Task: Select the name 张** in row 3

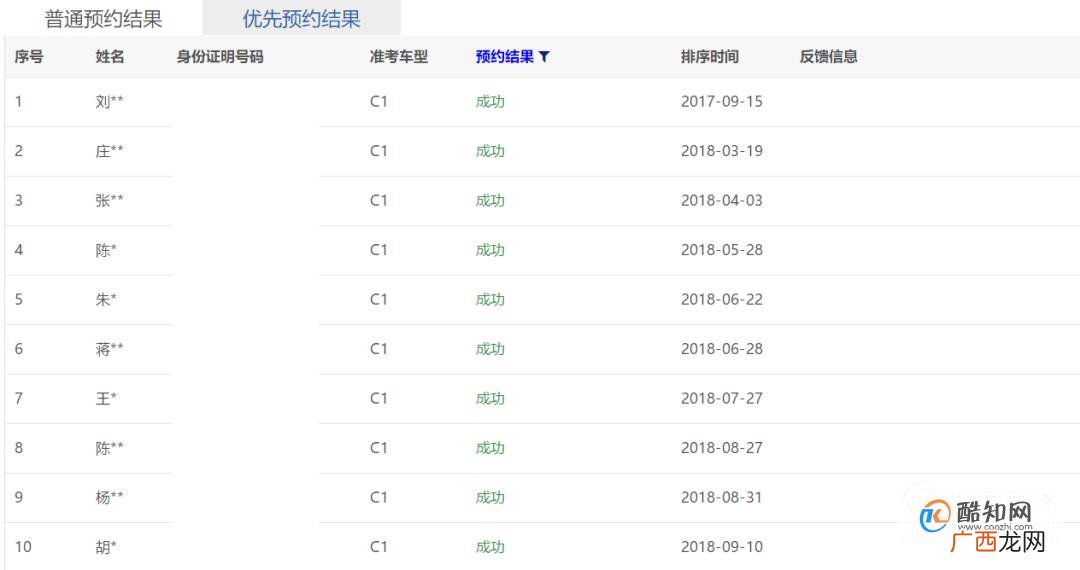Action: (x=110, y=200)
